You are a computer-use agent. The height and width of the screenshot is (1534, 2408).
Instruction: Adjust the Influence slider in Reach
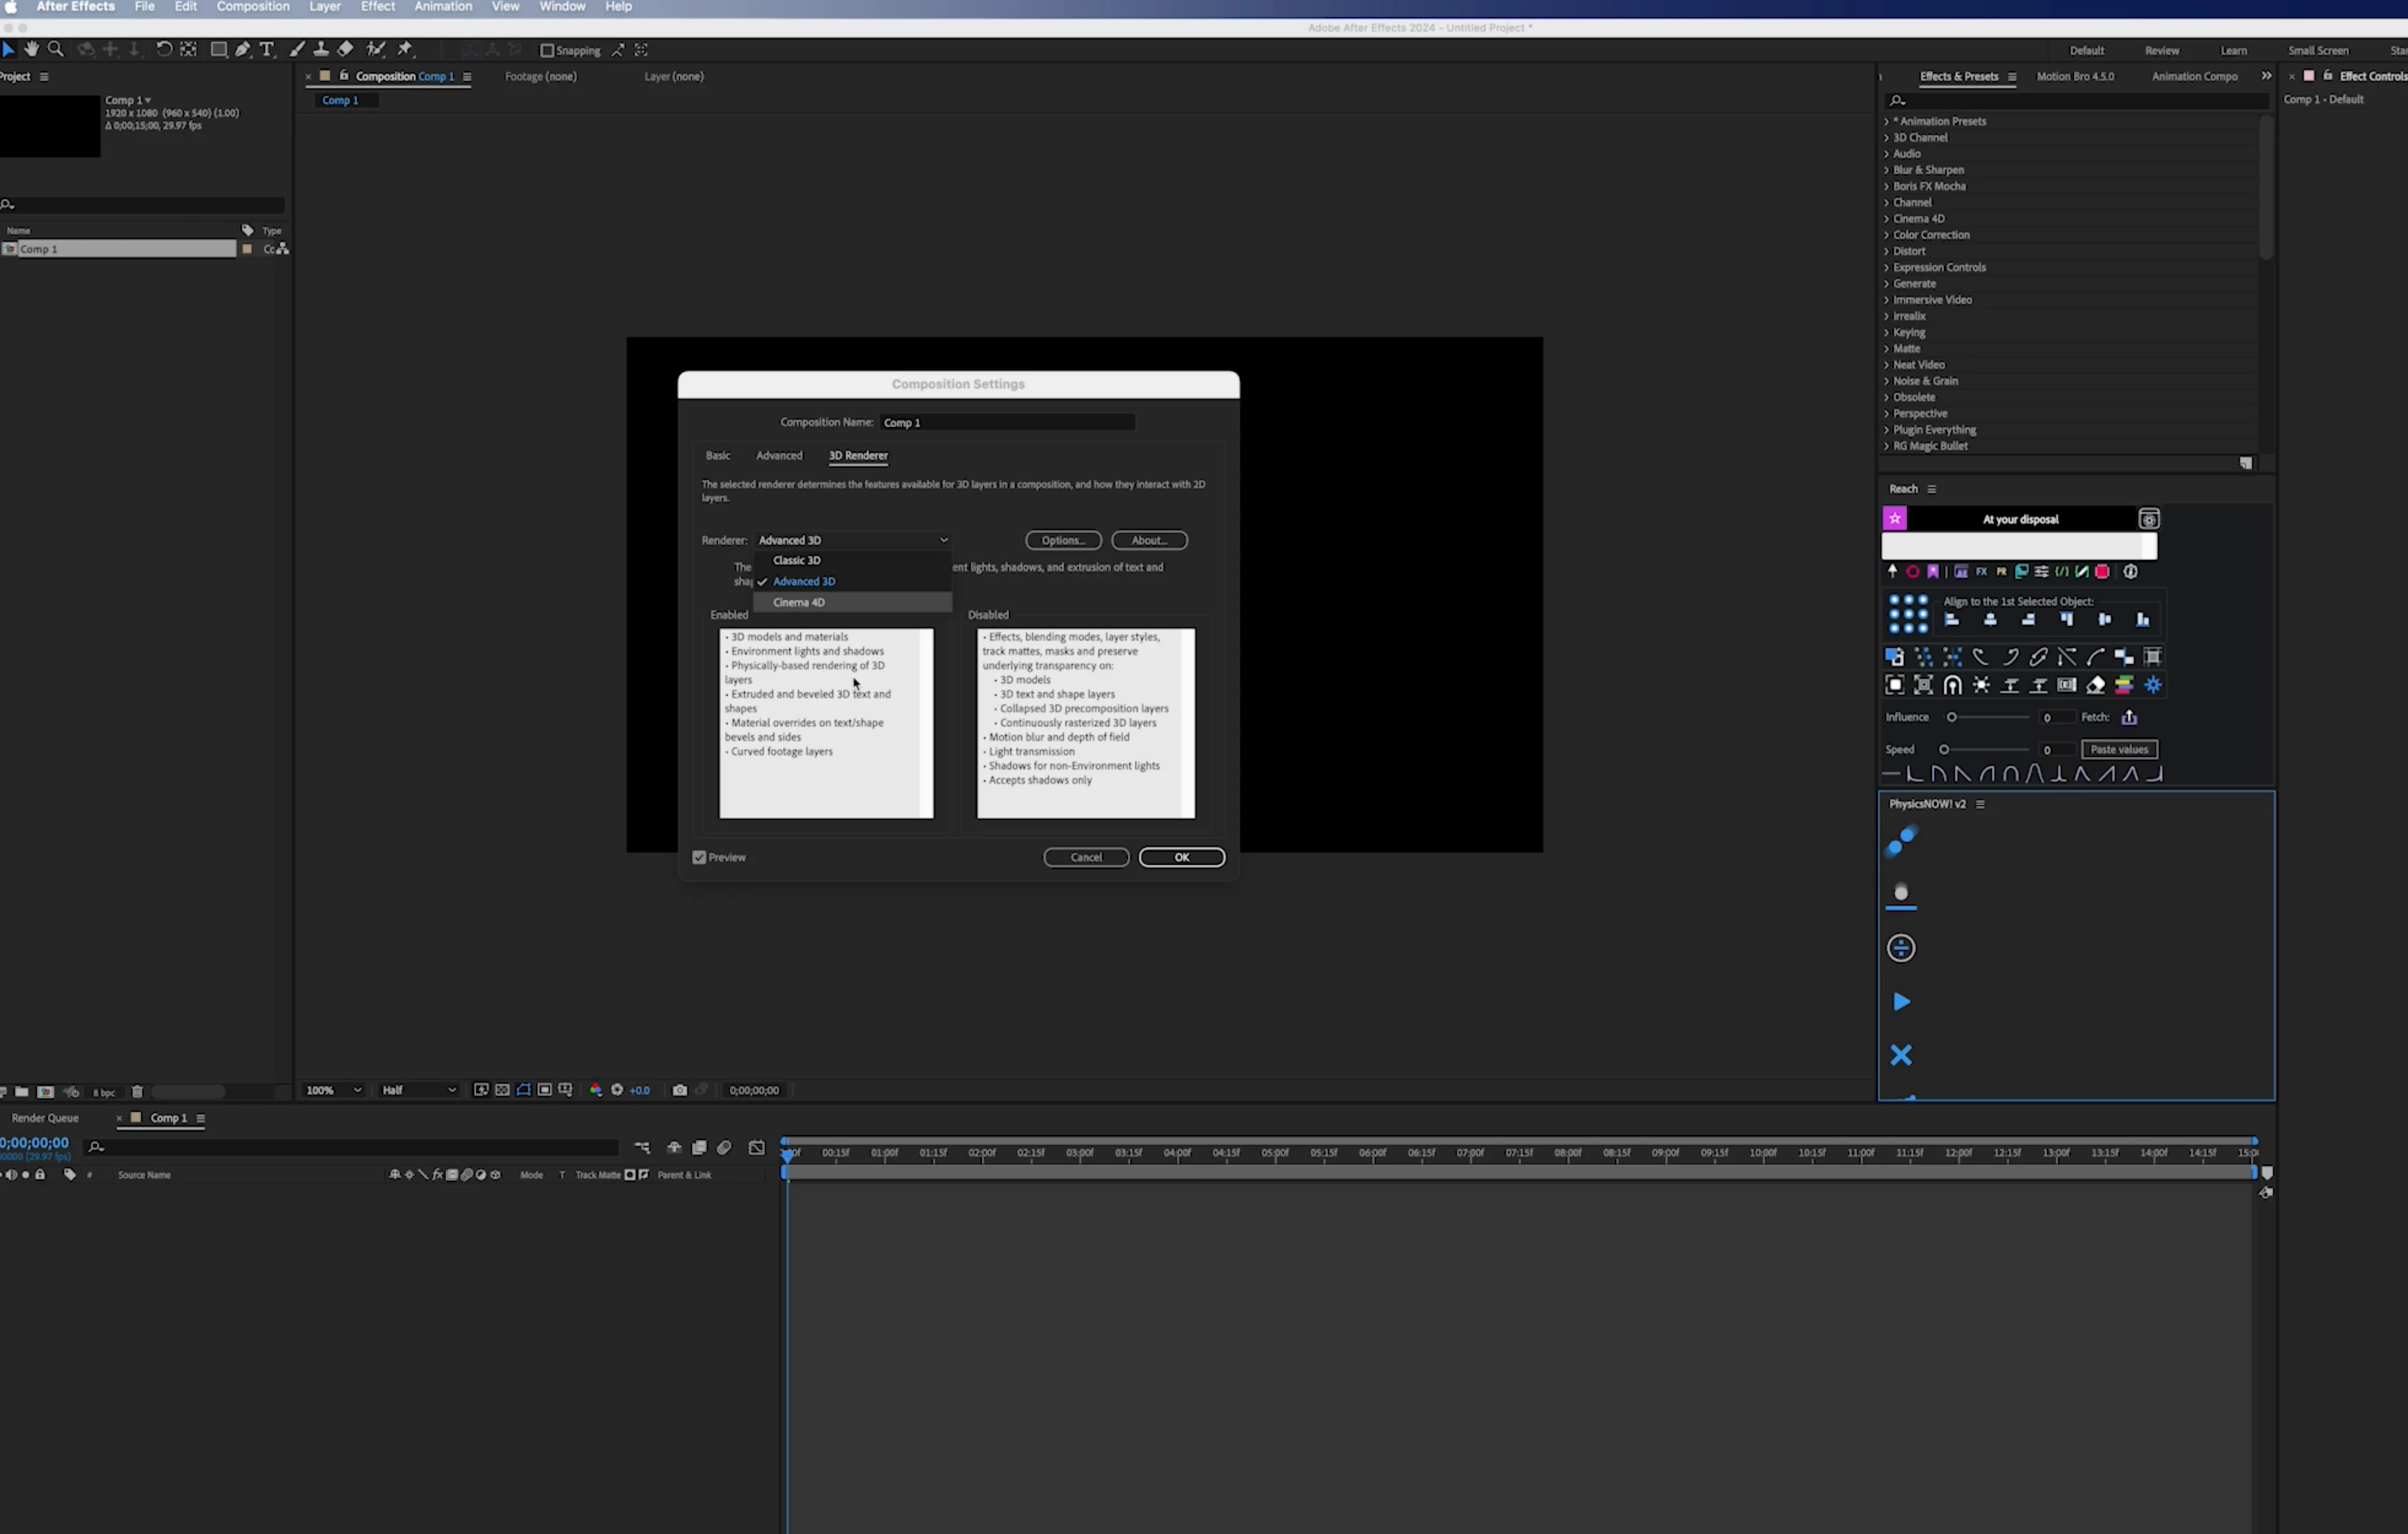click(x=1951, y=717)
